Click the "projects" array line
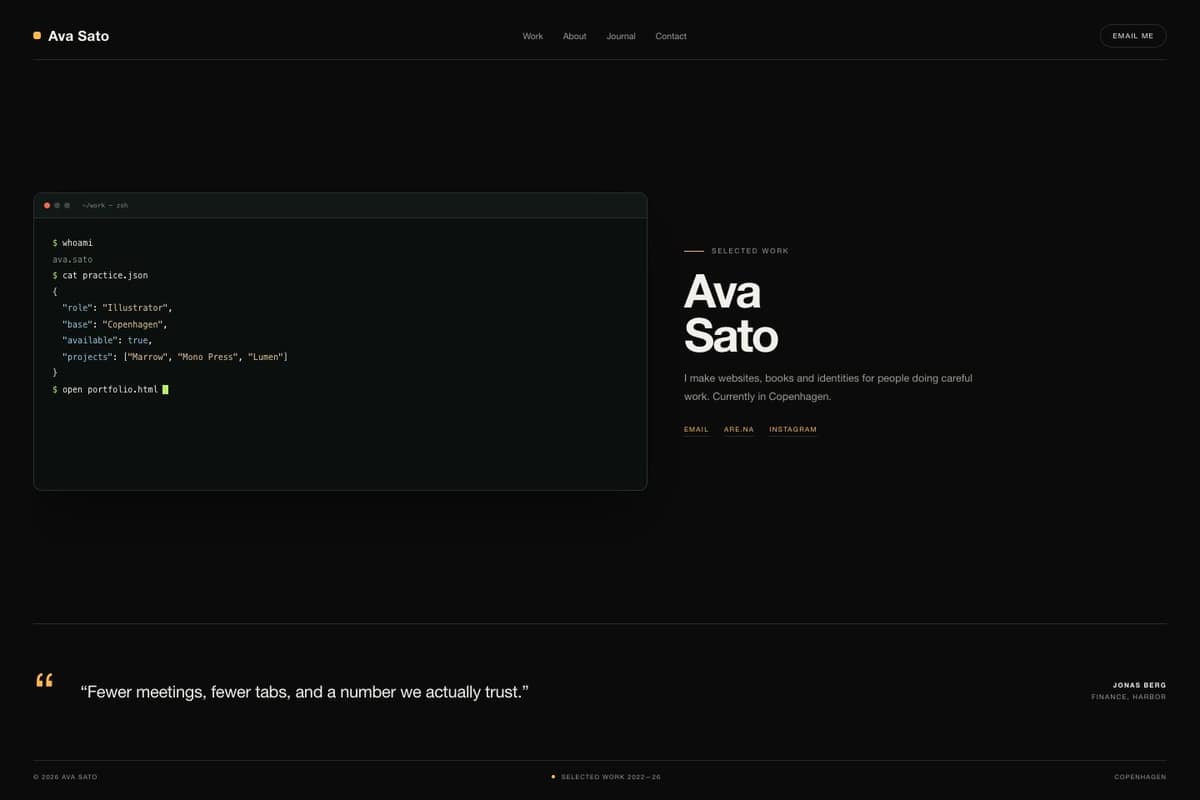This screenshot has height=800, width=1200. [175, 357]
